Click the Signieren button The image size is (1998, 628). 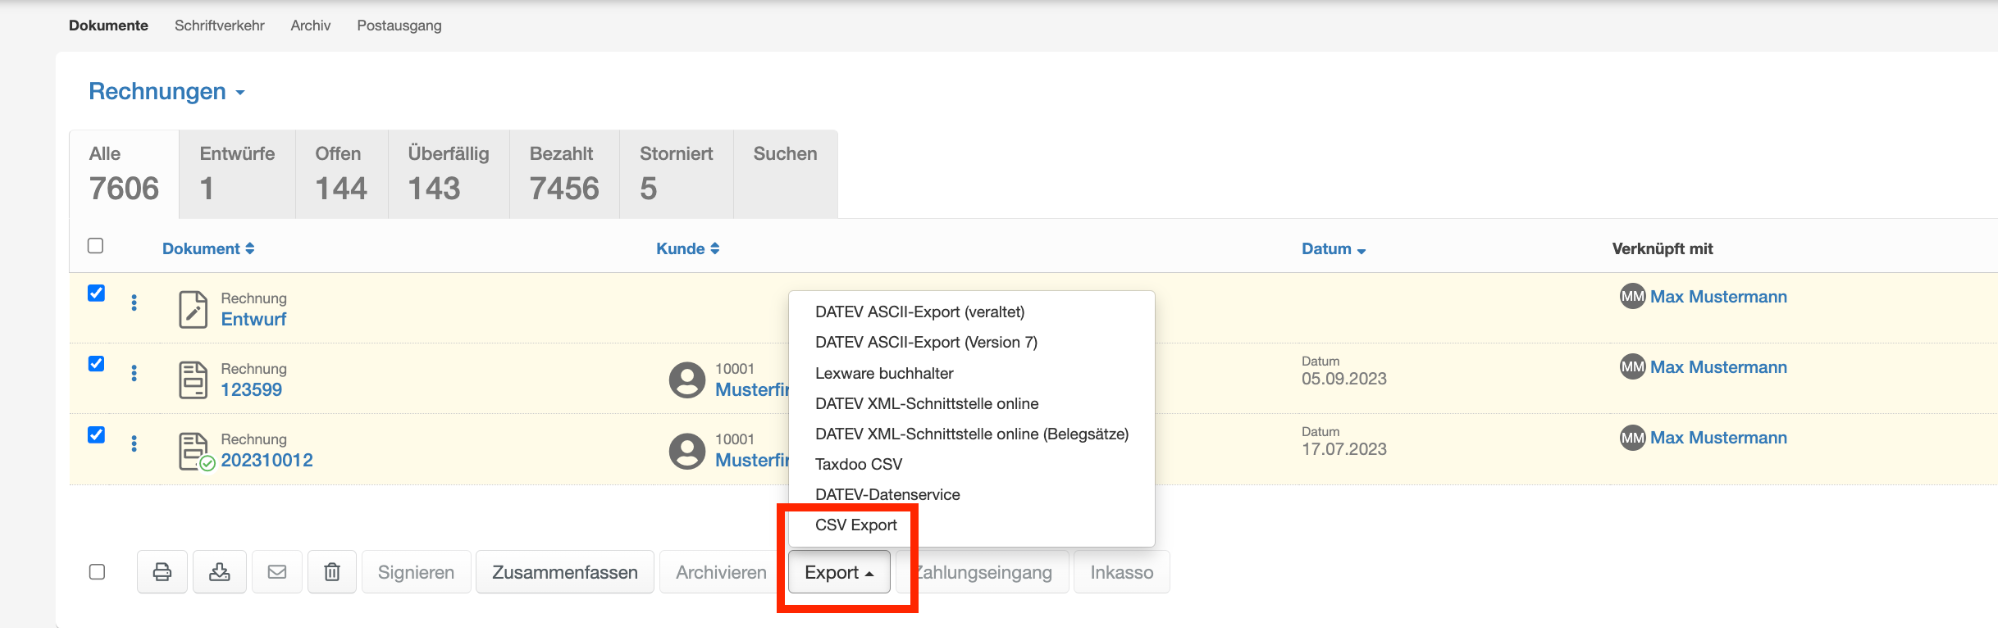tap(416, 572)
